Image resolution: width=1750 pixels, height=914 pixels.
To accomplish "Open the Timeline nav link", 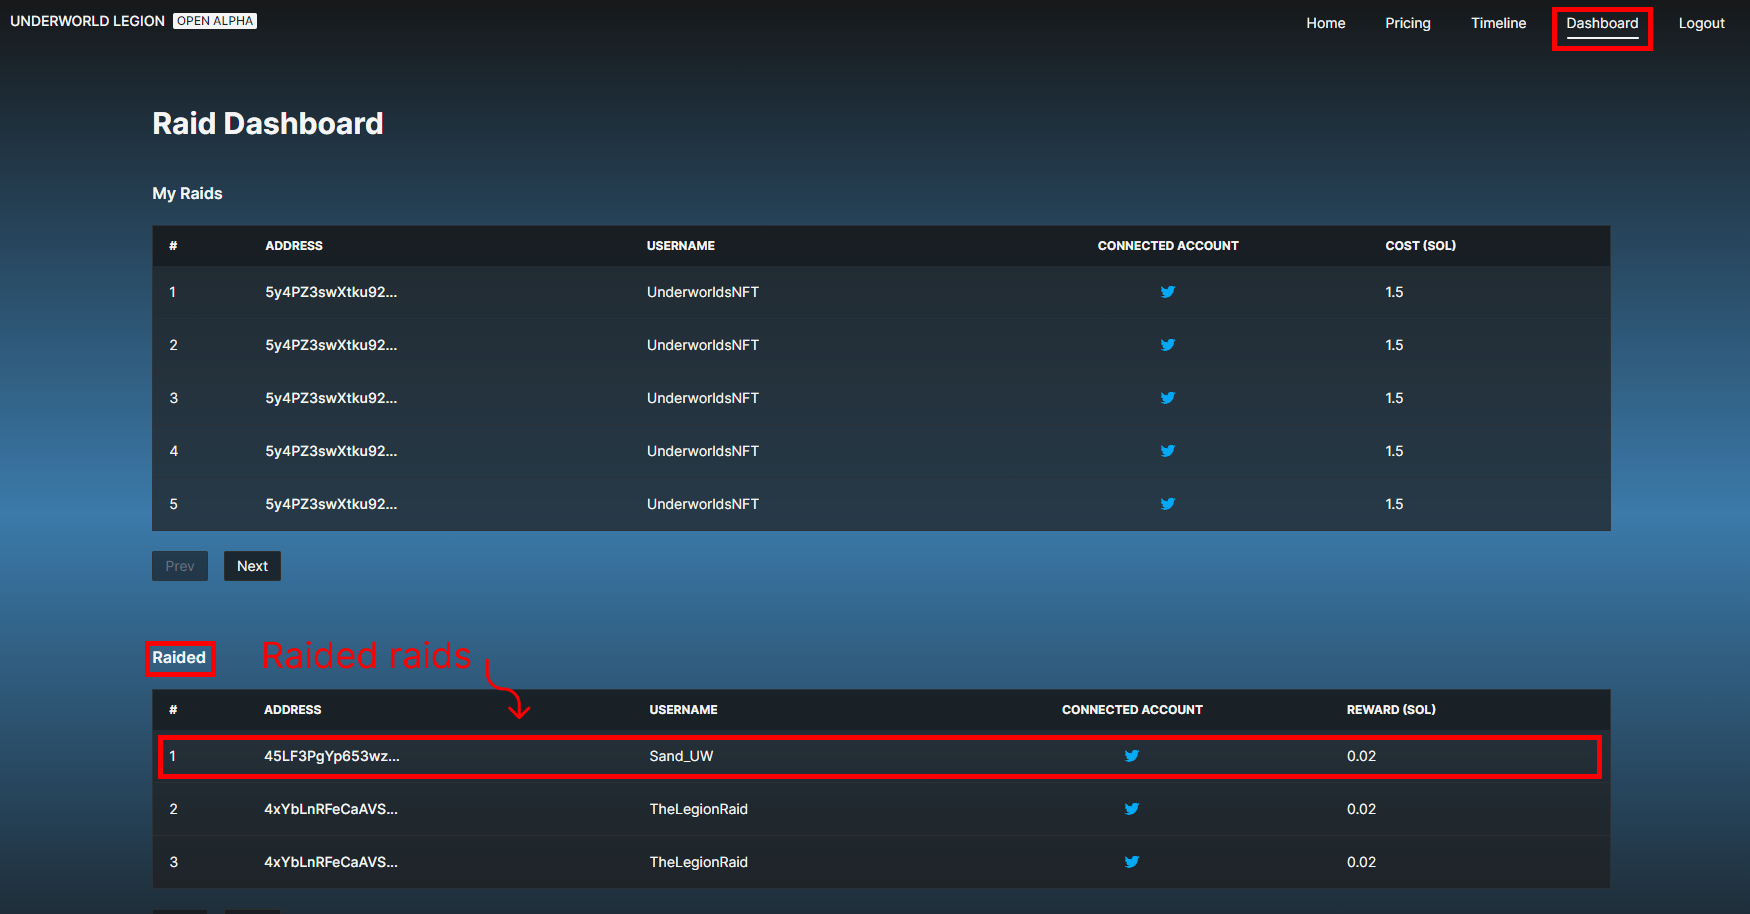I will pos(1498,23).
